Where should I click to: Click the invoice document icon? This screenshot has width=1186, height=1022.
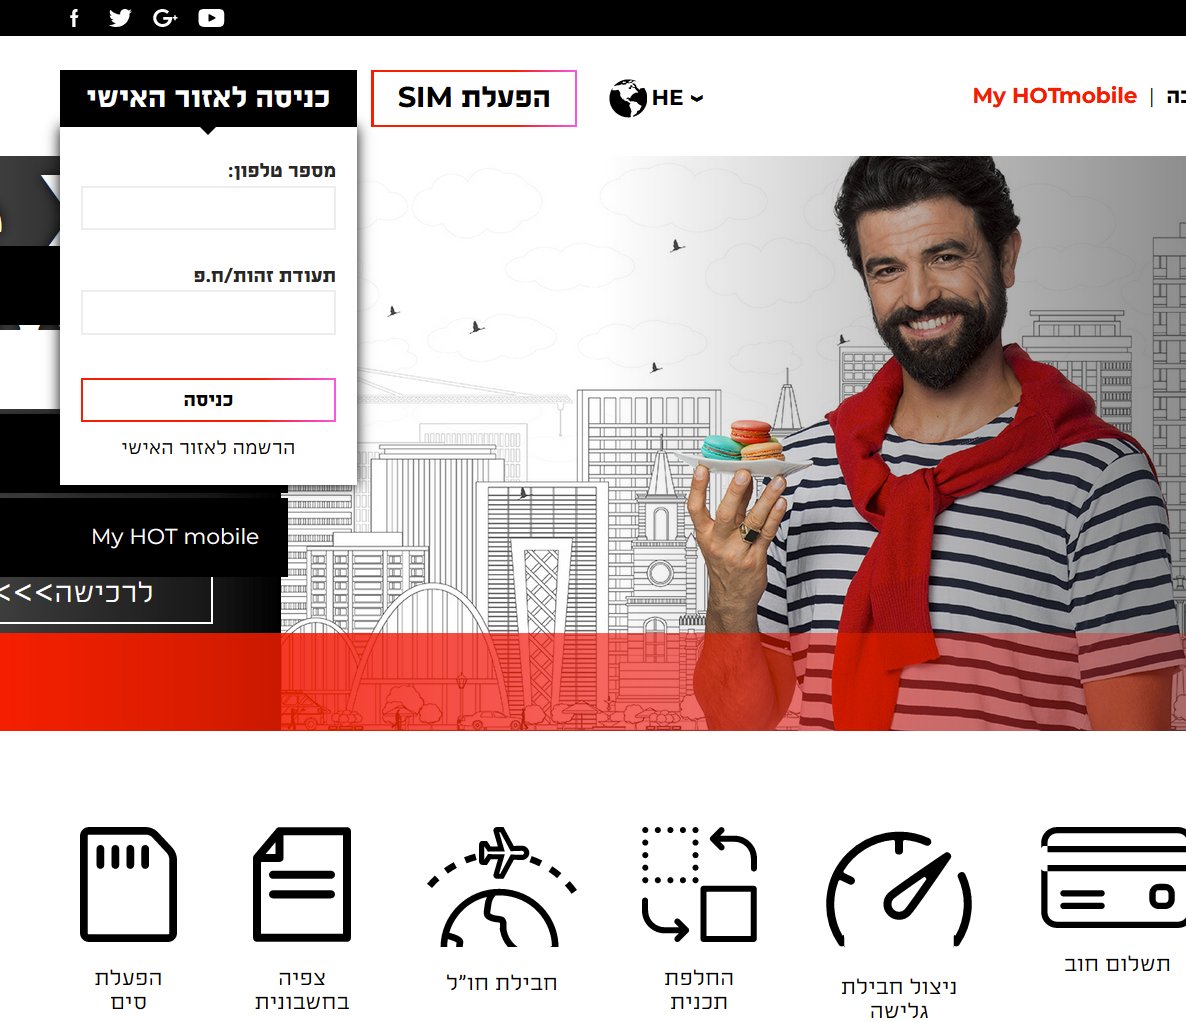[x=302, y=884]
